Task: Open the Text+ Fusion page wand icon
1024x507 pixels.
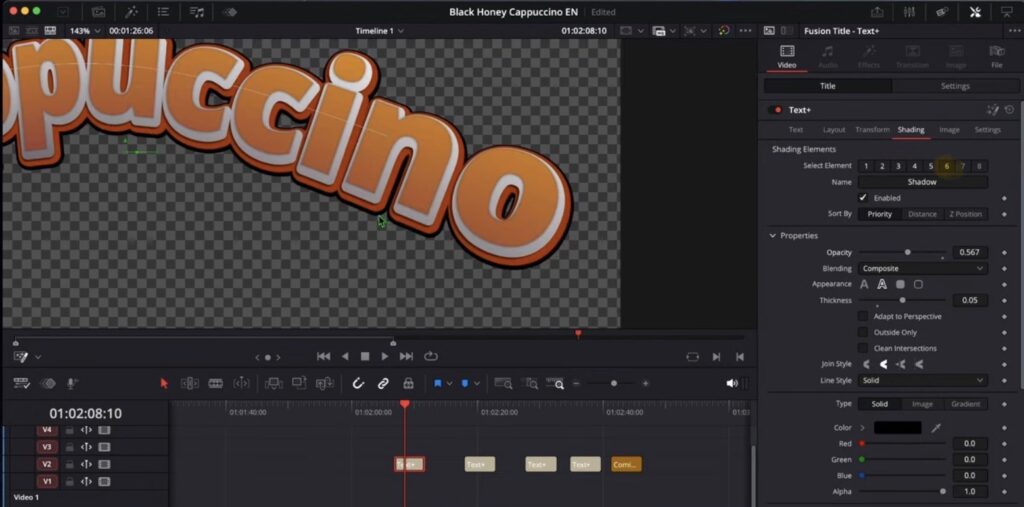Action: tap(993, 110)
